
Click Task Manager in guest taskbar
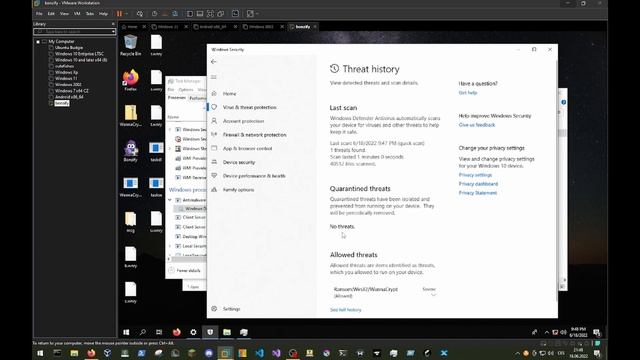coord(244,332)
